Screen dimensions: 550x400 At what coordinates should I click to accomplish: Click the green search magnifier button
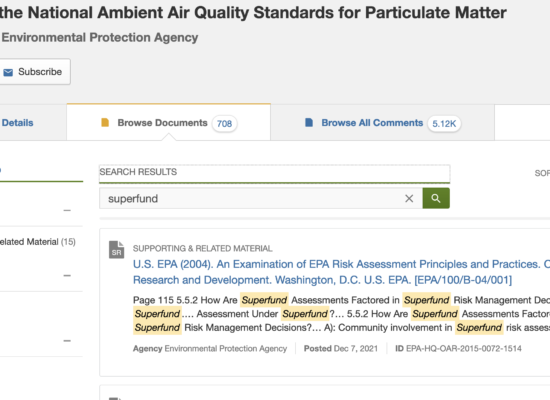pyautogui.click(x=436, y=198)
